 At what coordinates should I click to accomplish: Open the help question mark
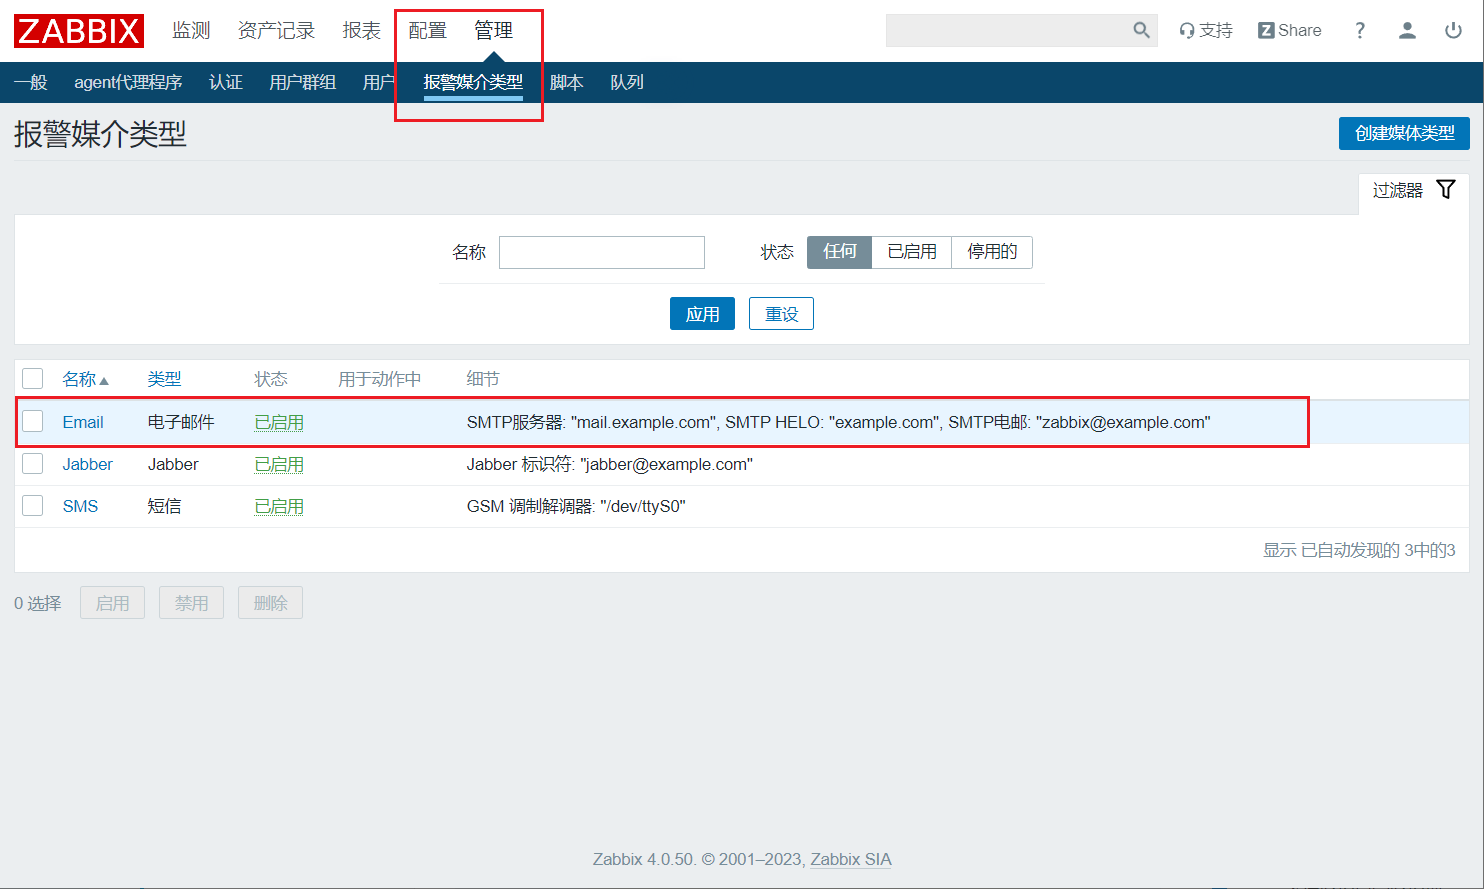pyautogui.click(x=1359, y=30)
